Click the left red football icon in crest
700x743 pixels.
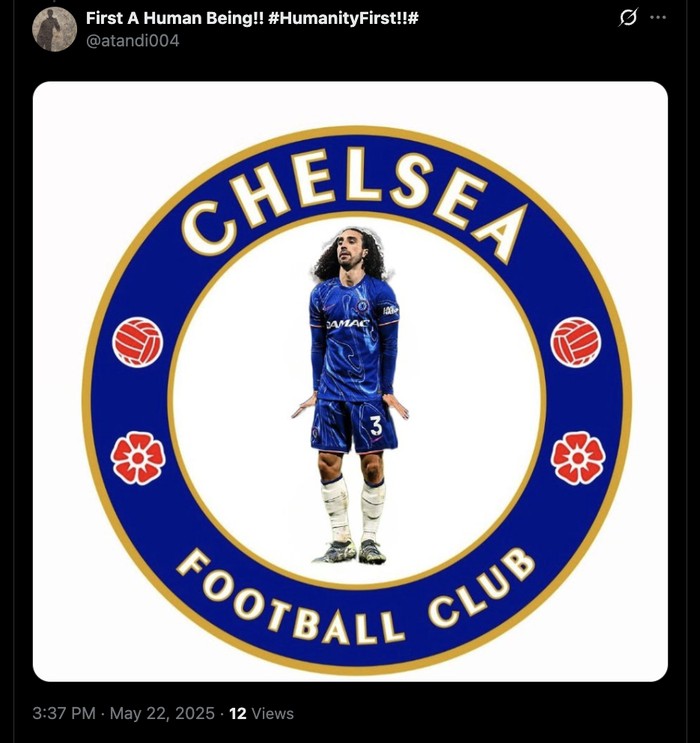point(137,342)
